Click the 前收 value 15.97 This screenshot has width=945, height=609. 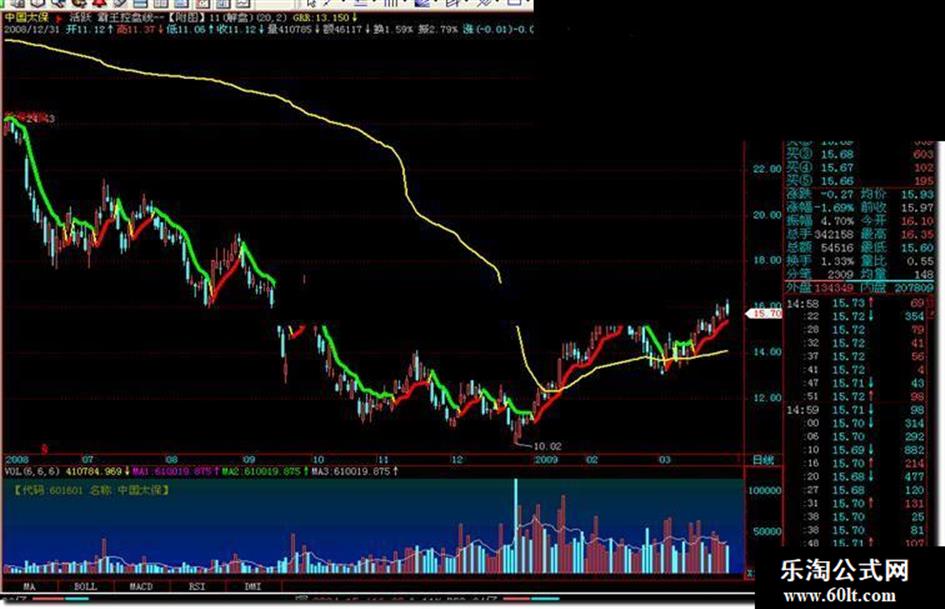tap(917, 207)
